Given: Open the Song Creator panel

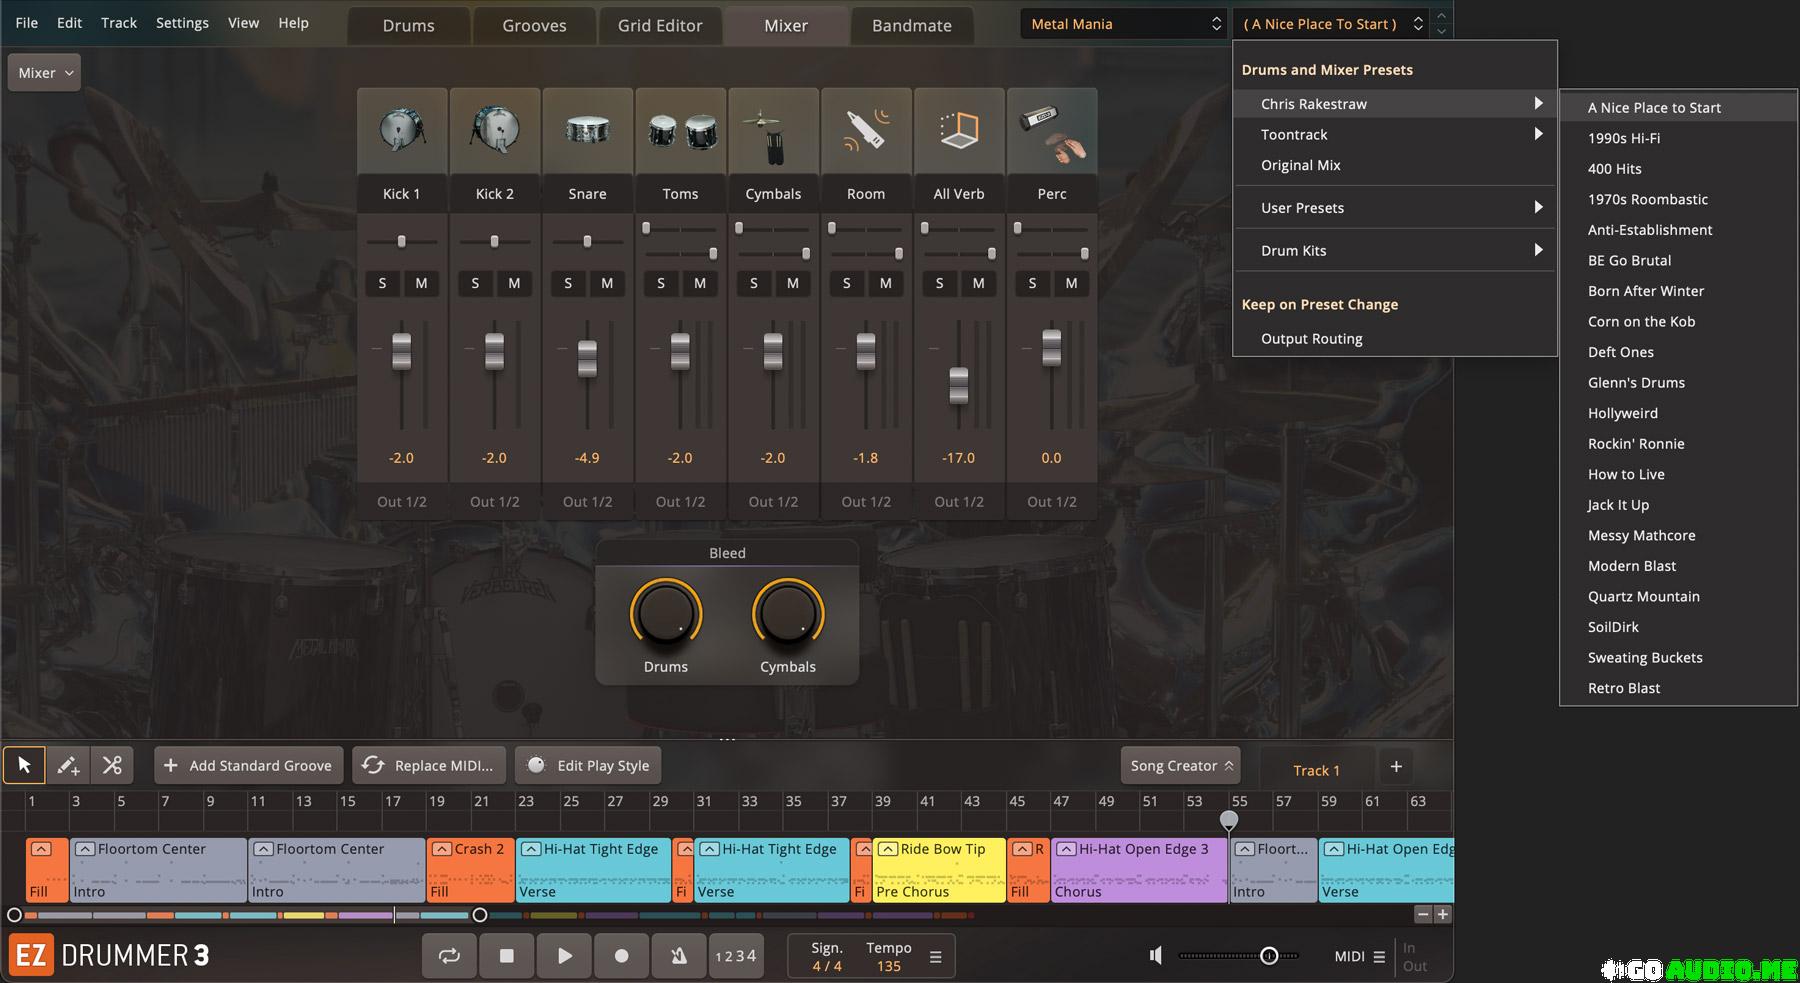Looking at the screenshot, I should click(x=1181, y=766).
